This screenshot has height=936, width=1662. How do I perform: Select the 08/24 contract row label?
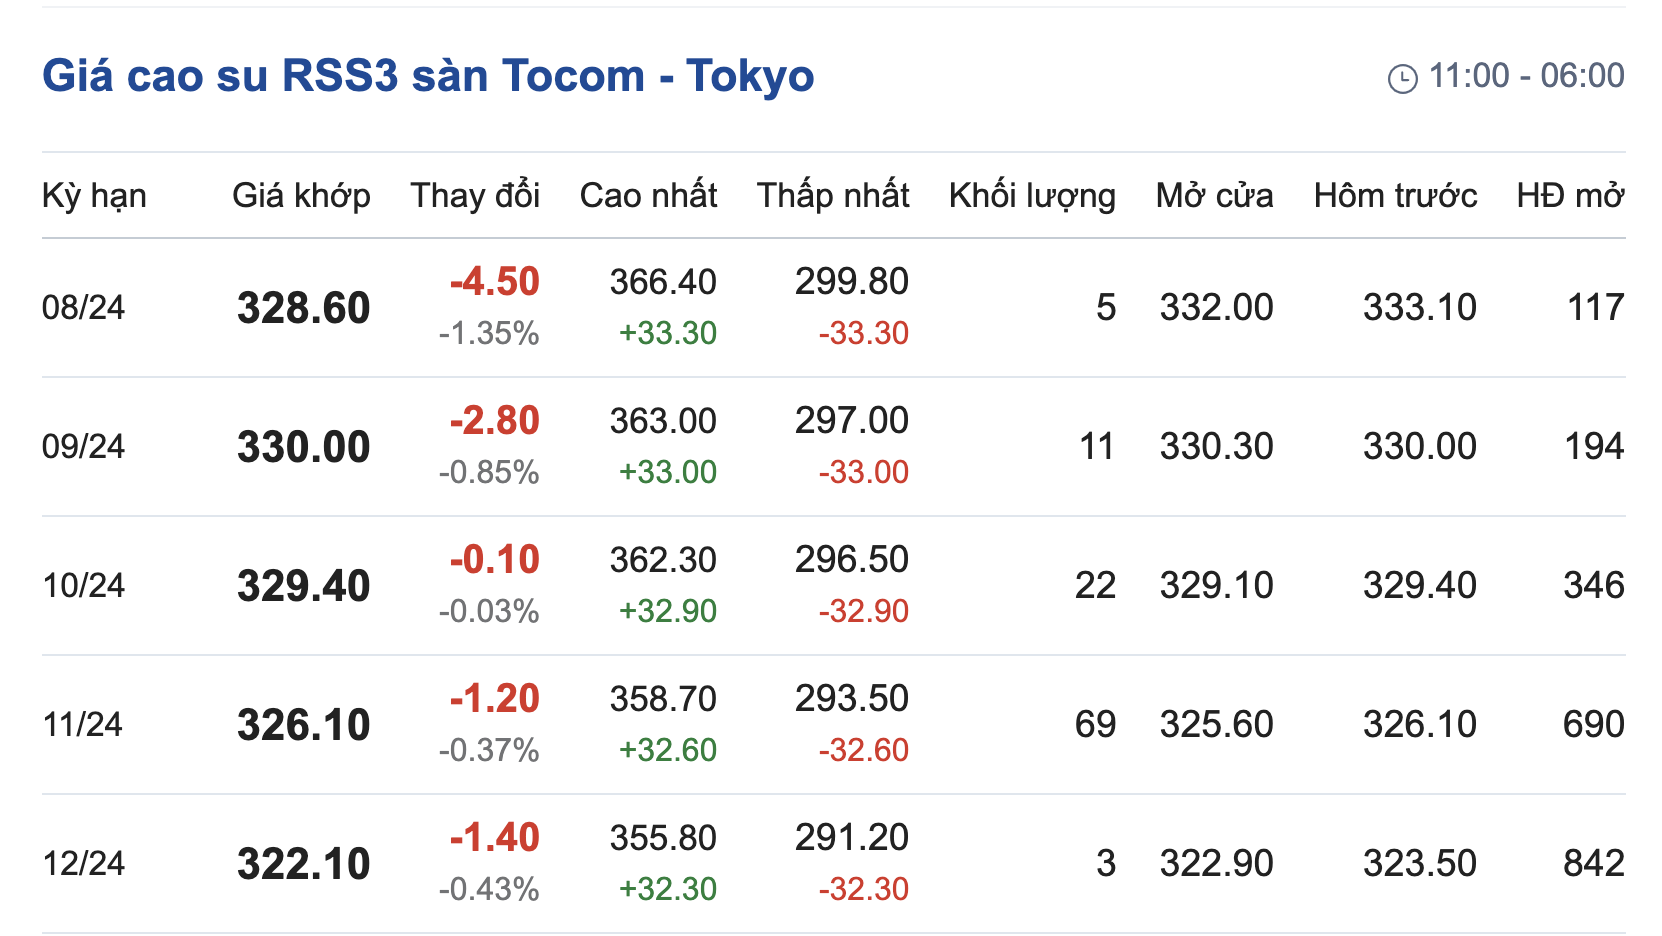click(83, 308)
